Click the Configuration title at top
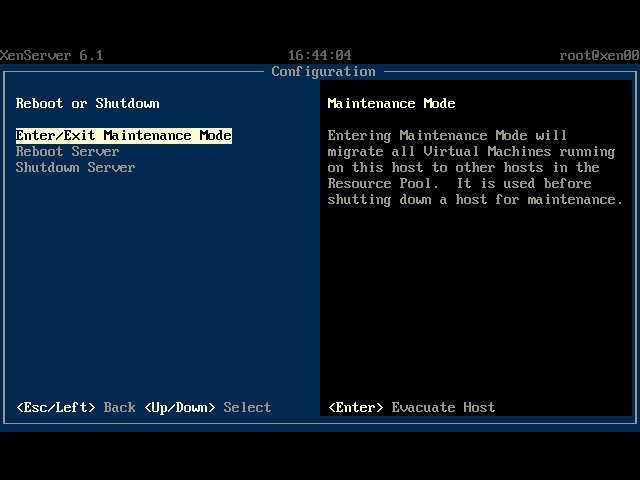The width and height of the screenshot is (640, 480). [x=323, y=72]
